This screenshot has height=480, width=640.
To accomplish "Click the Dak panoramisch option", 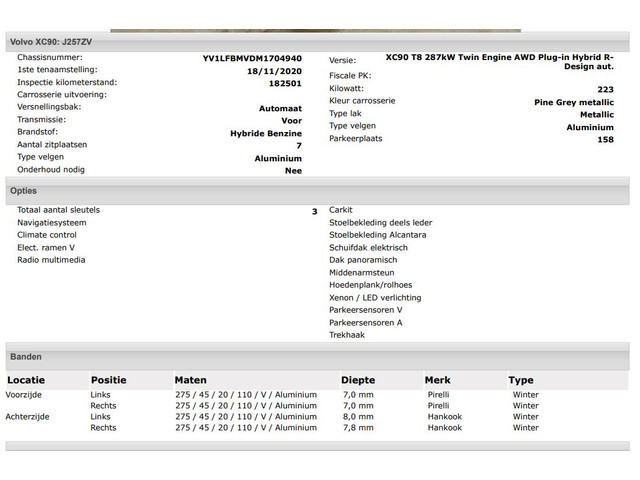I will (x=363, y=260).
